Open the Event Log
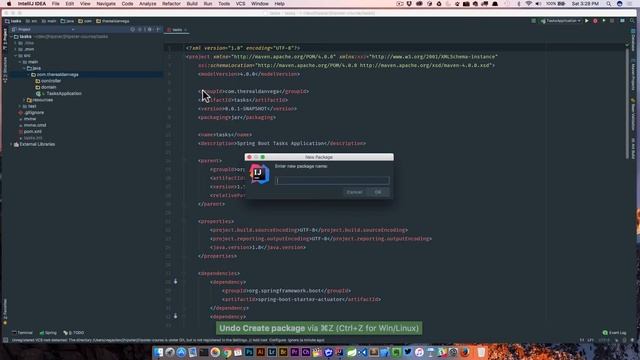Screen dimensions: 640x360 pyautogui.click(x=615, y=333)
